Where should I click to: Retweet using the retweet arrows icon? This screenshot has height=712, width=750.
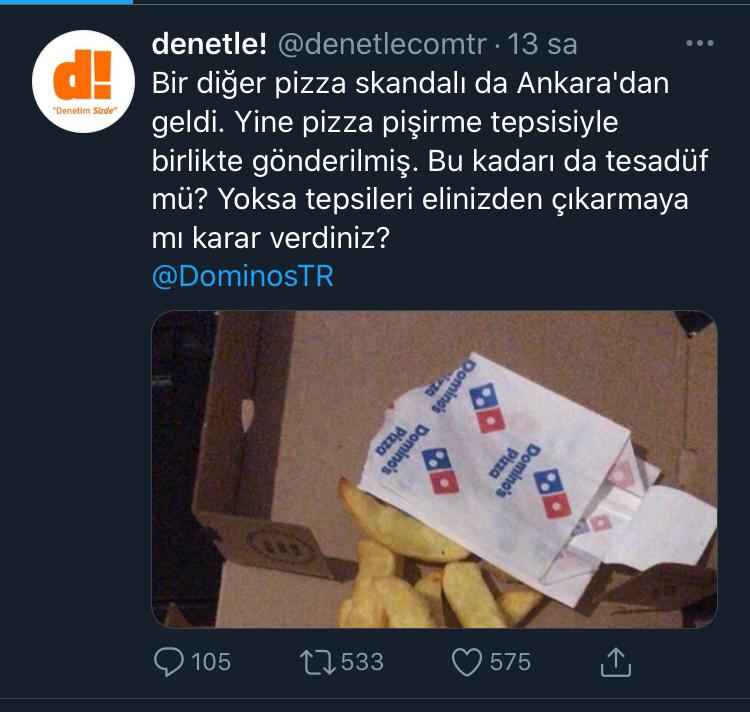click(317, 661)
